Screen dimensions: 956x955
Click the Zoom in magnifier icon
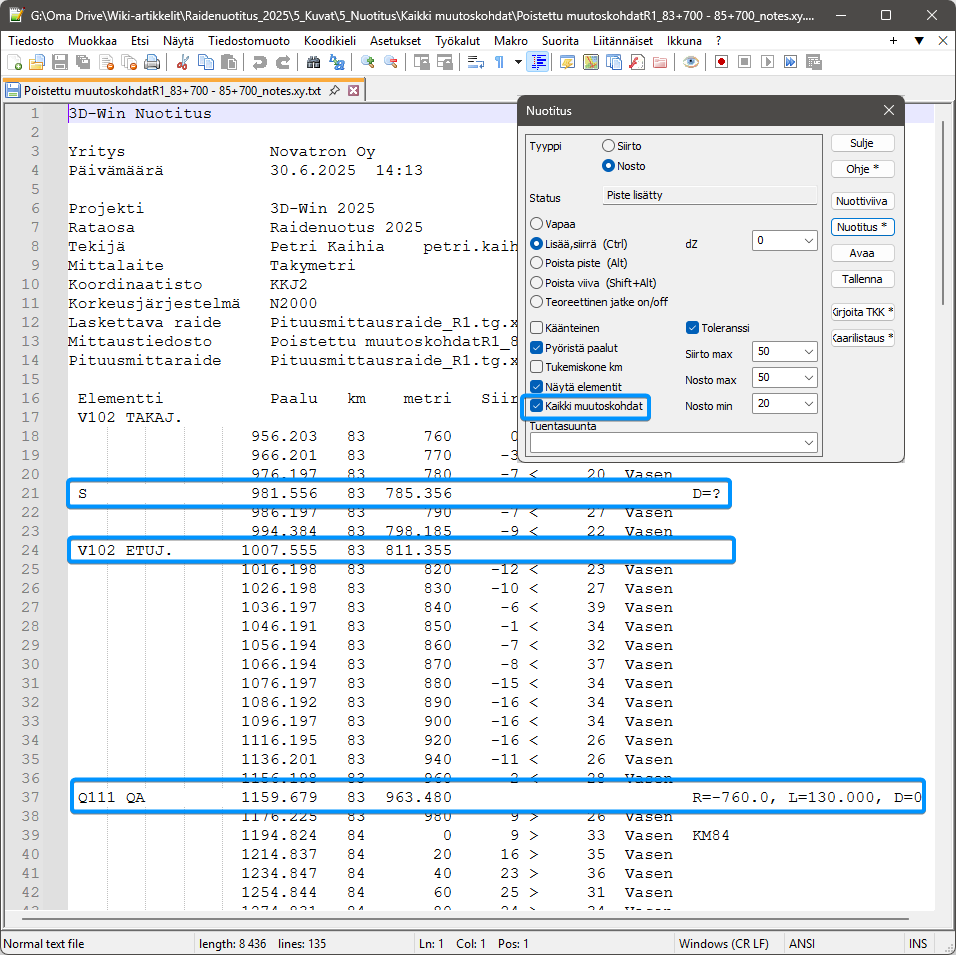coord(368,62)
